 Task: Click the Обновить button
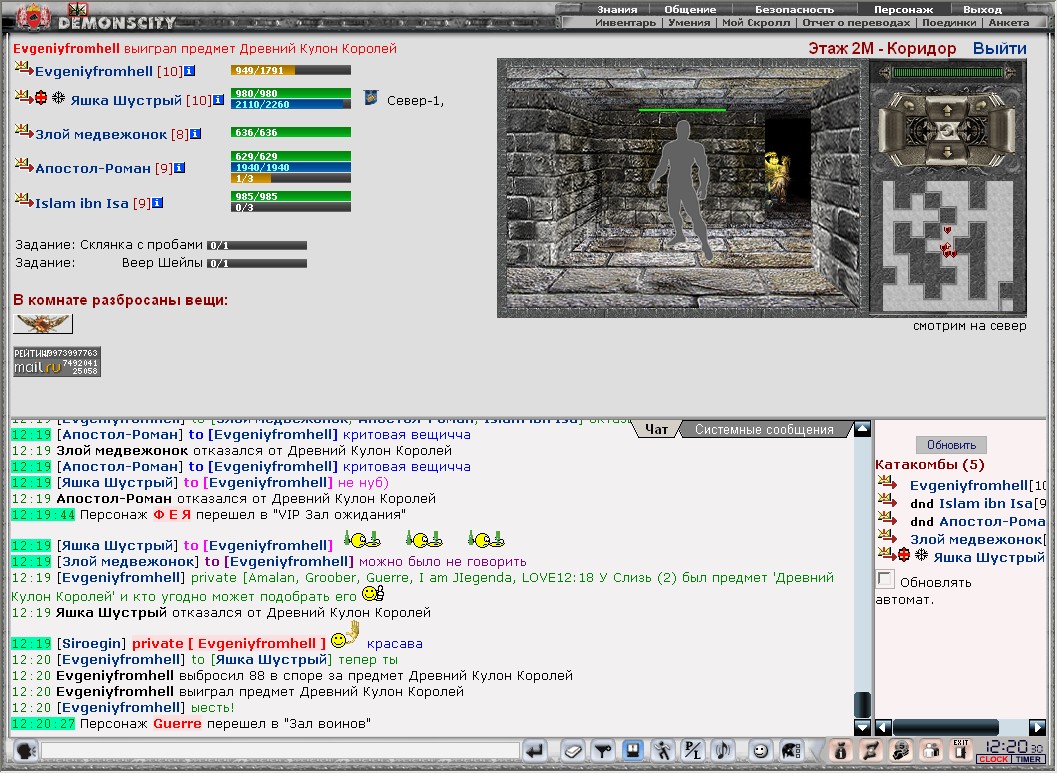[x=950, y=445]
